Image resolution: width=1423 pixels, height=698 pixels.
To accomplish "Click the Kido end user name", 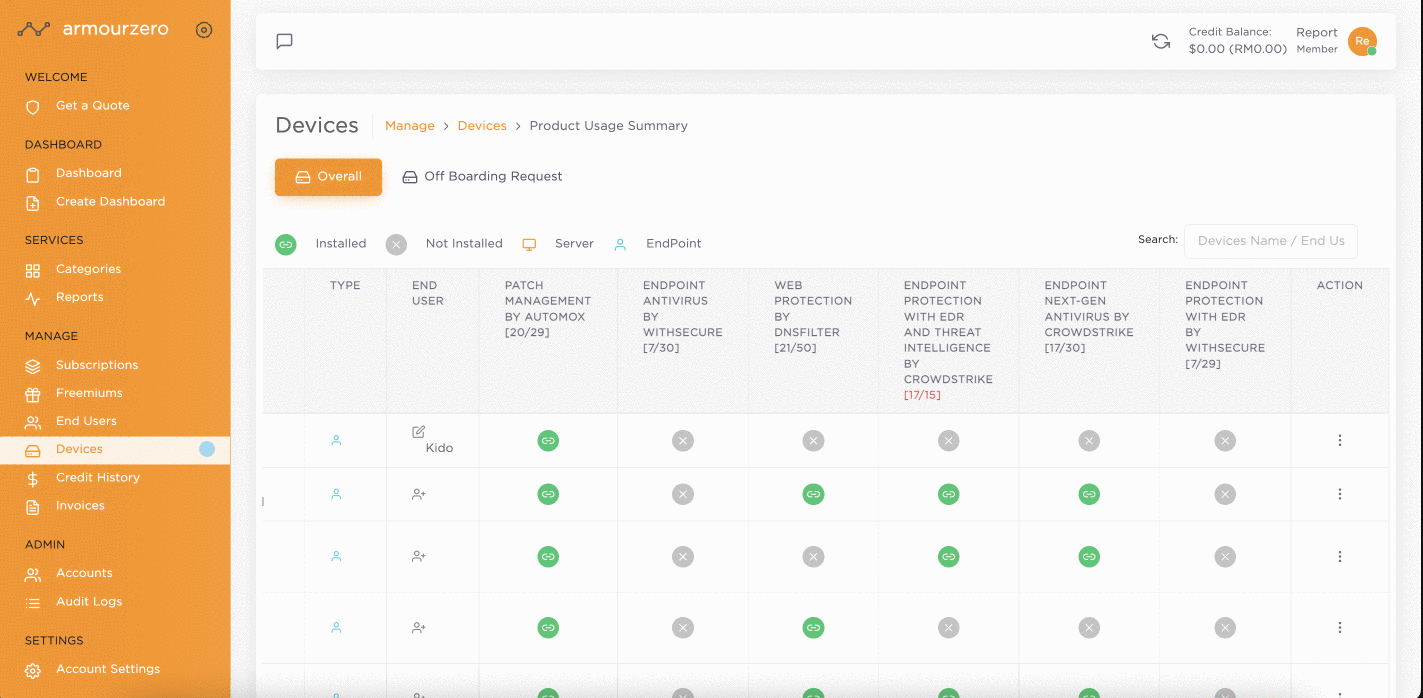I will click(x=439, y=448).
